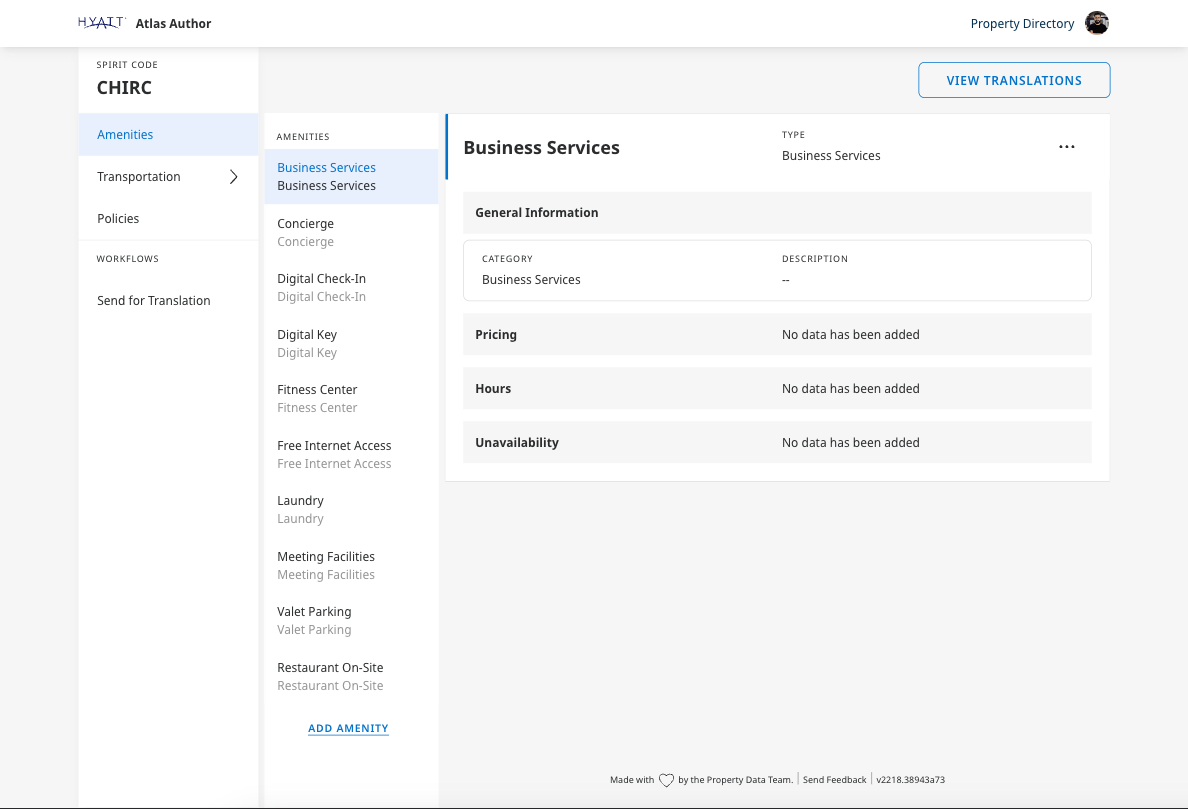Click the DESCRIPTION field label
The image size is (1188, 809).
814,259
